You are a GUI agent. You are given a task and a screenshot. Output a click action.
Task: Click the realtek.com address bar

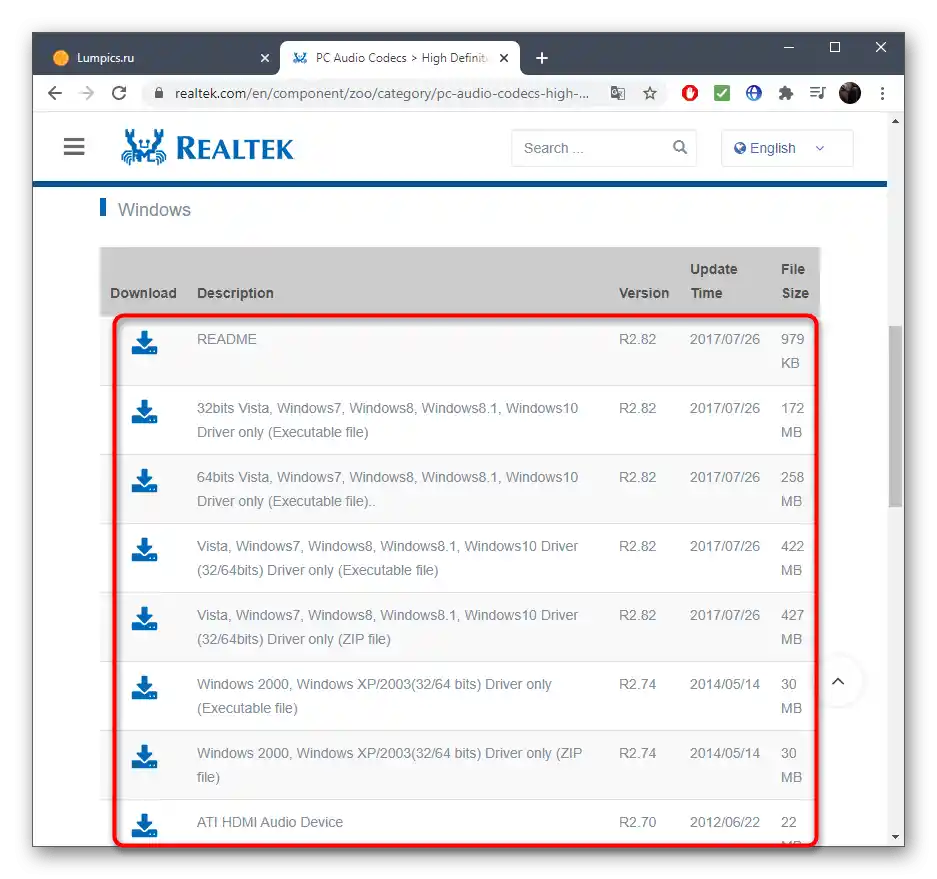coord(381,93)
